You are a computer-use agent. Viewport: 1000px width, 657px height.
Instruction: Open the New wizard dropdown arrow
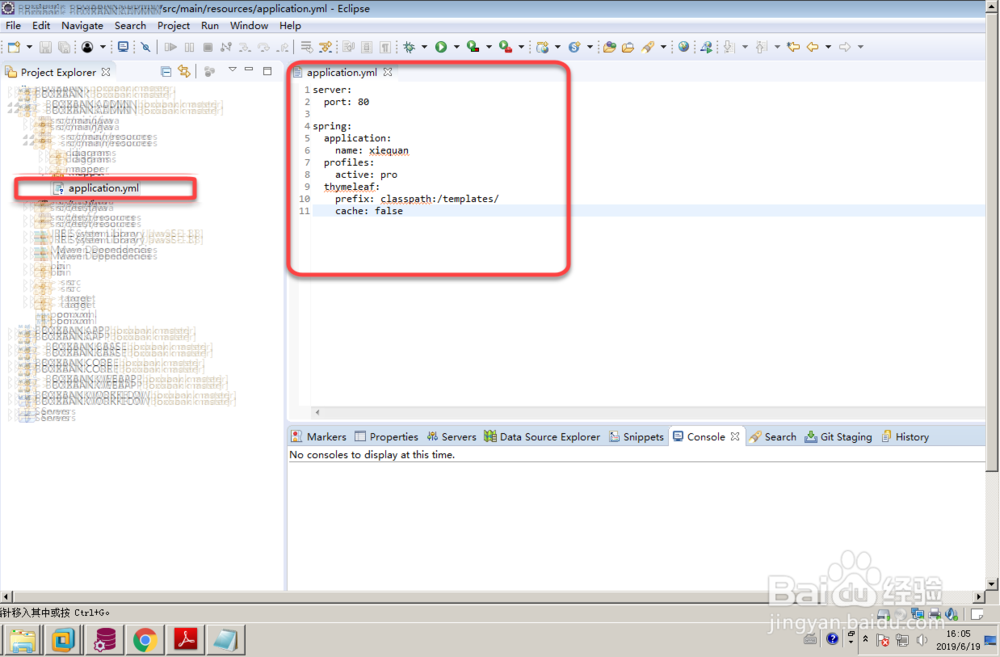[30, 47]
